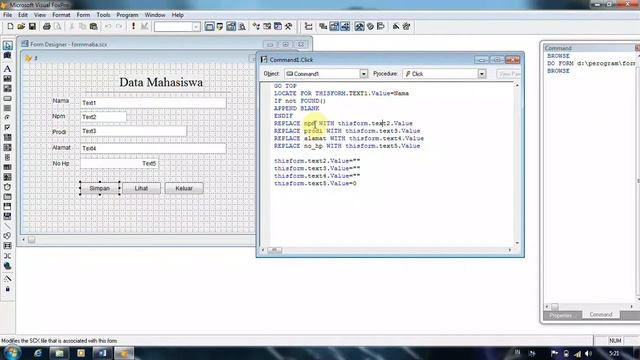Click the code editor vertical scrollbar down arrow
Image resolution: width=640 pixels, height=360 pixels.
click(517, 243)
